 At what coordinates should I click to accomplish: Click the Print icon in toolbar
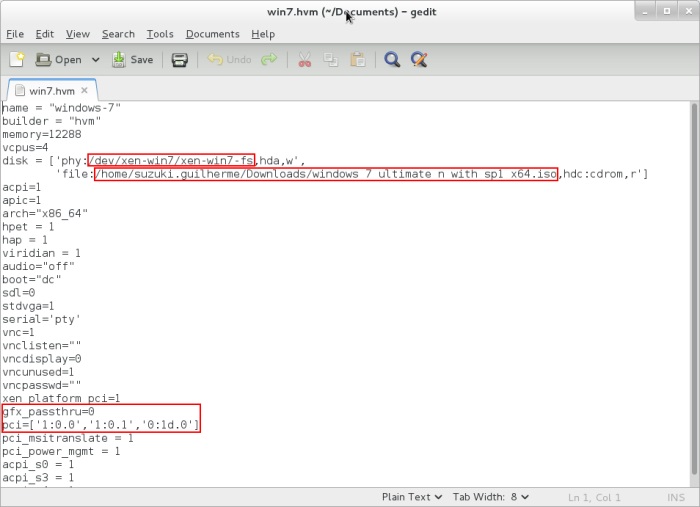click(179, 60)
